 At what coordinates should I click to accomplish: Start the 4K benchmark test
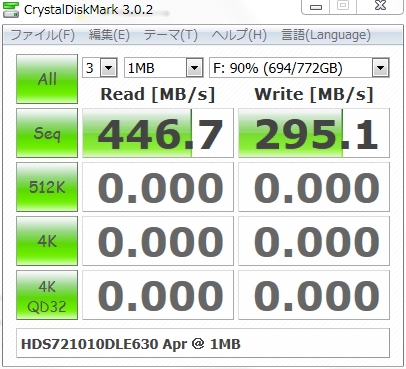[x=47, y=241]
